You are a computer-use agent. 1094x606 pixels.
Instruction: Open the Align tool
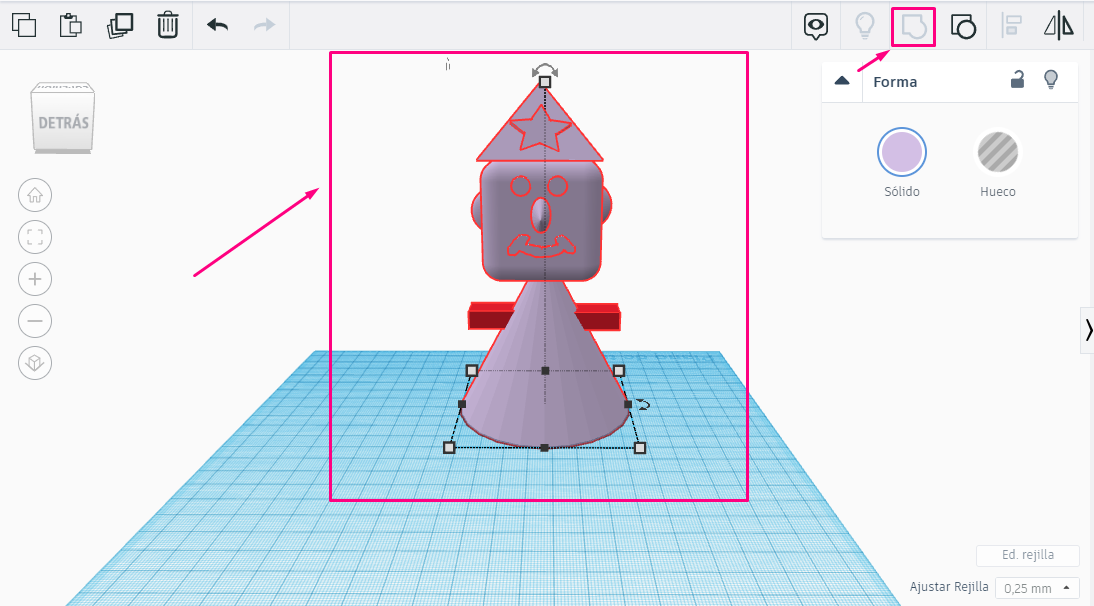1011,26
